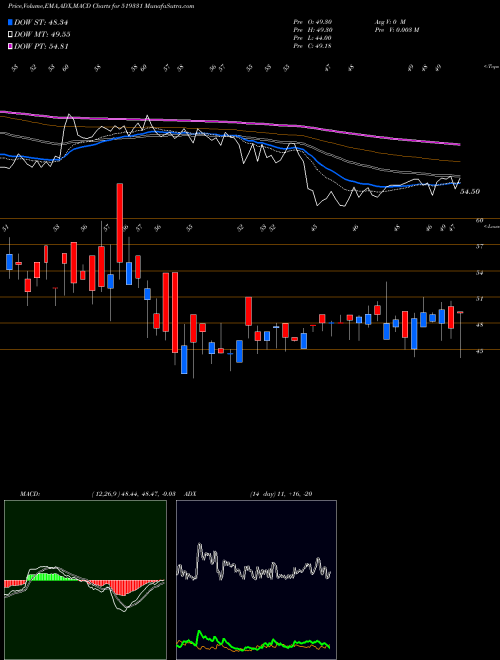Screen dimensions: 500x660
Task: Click the 'Pre V: 0.003 M' volume text
Action: (x=396, y=30)
